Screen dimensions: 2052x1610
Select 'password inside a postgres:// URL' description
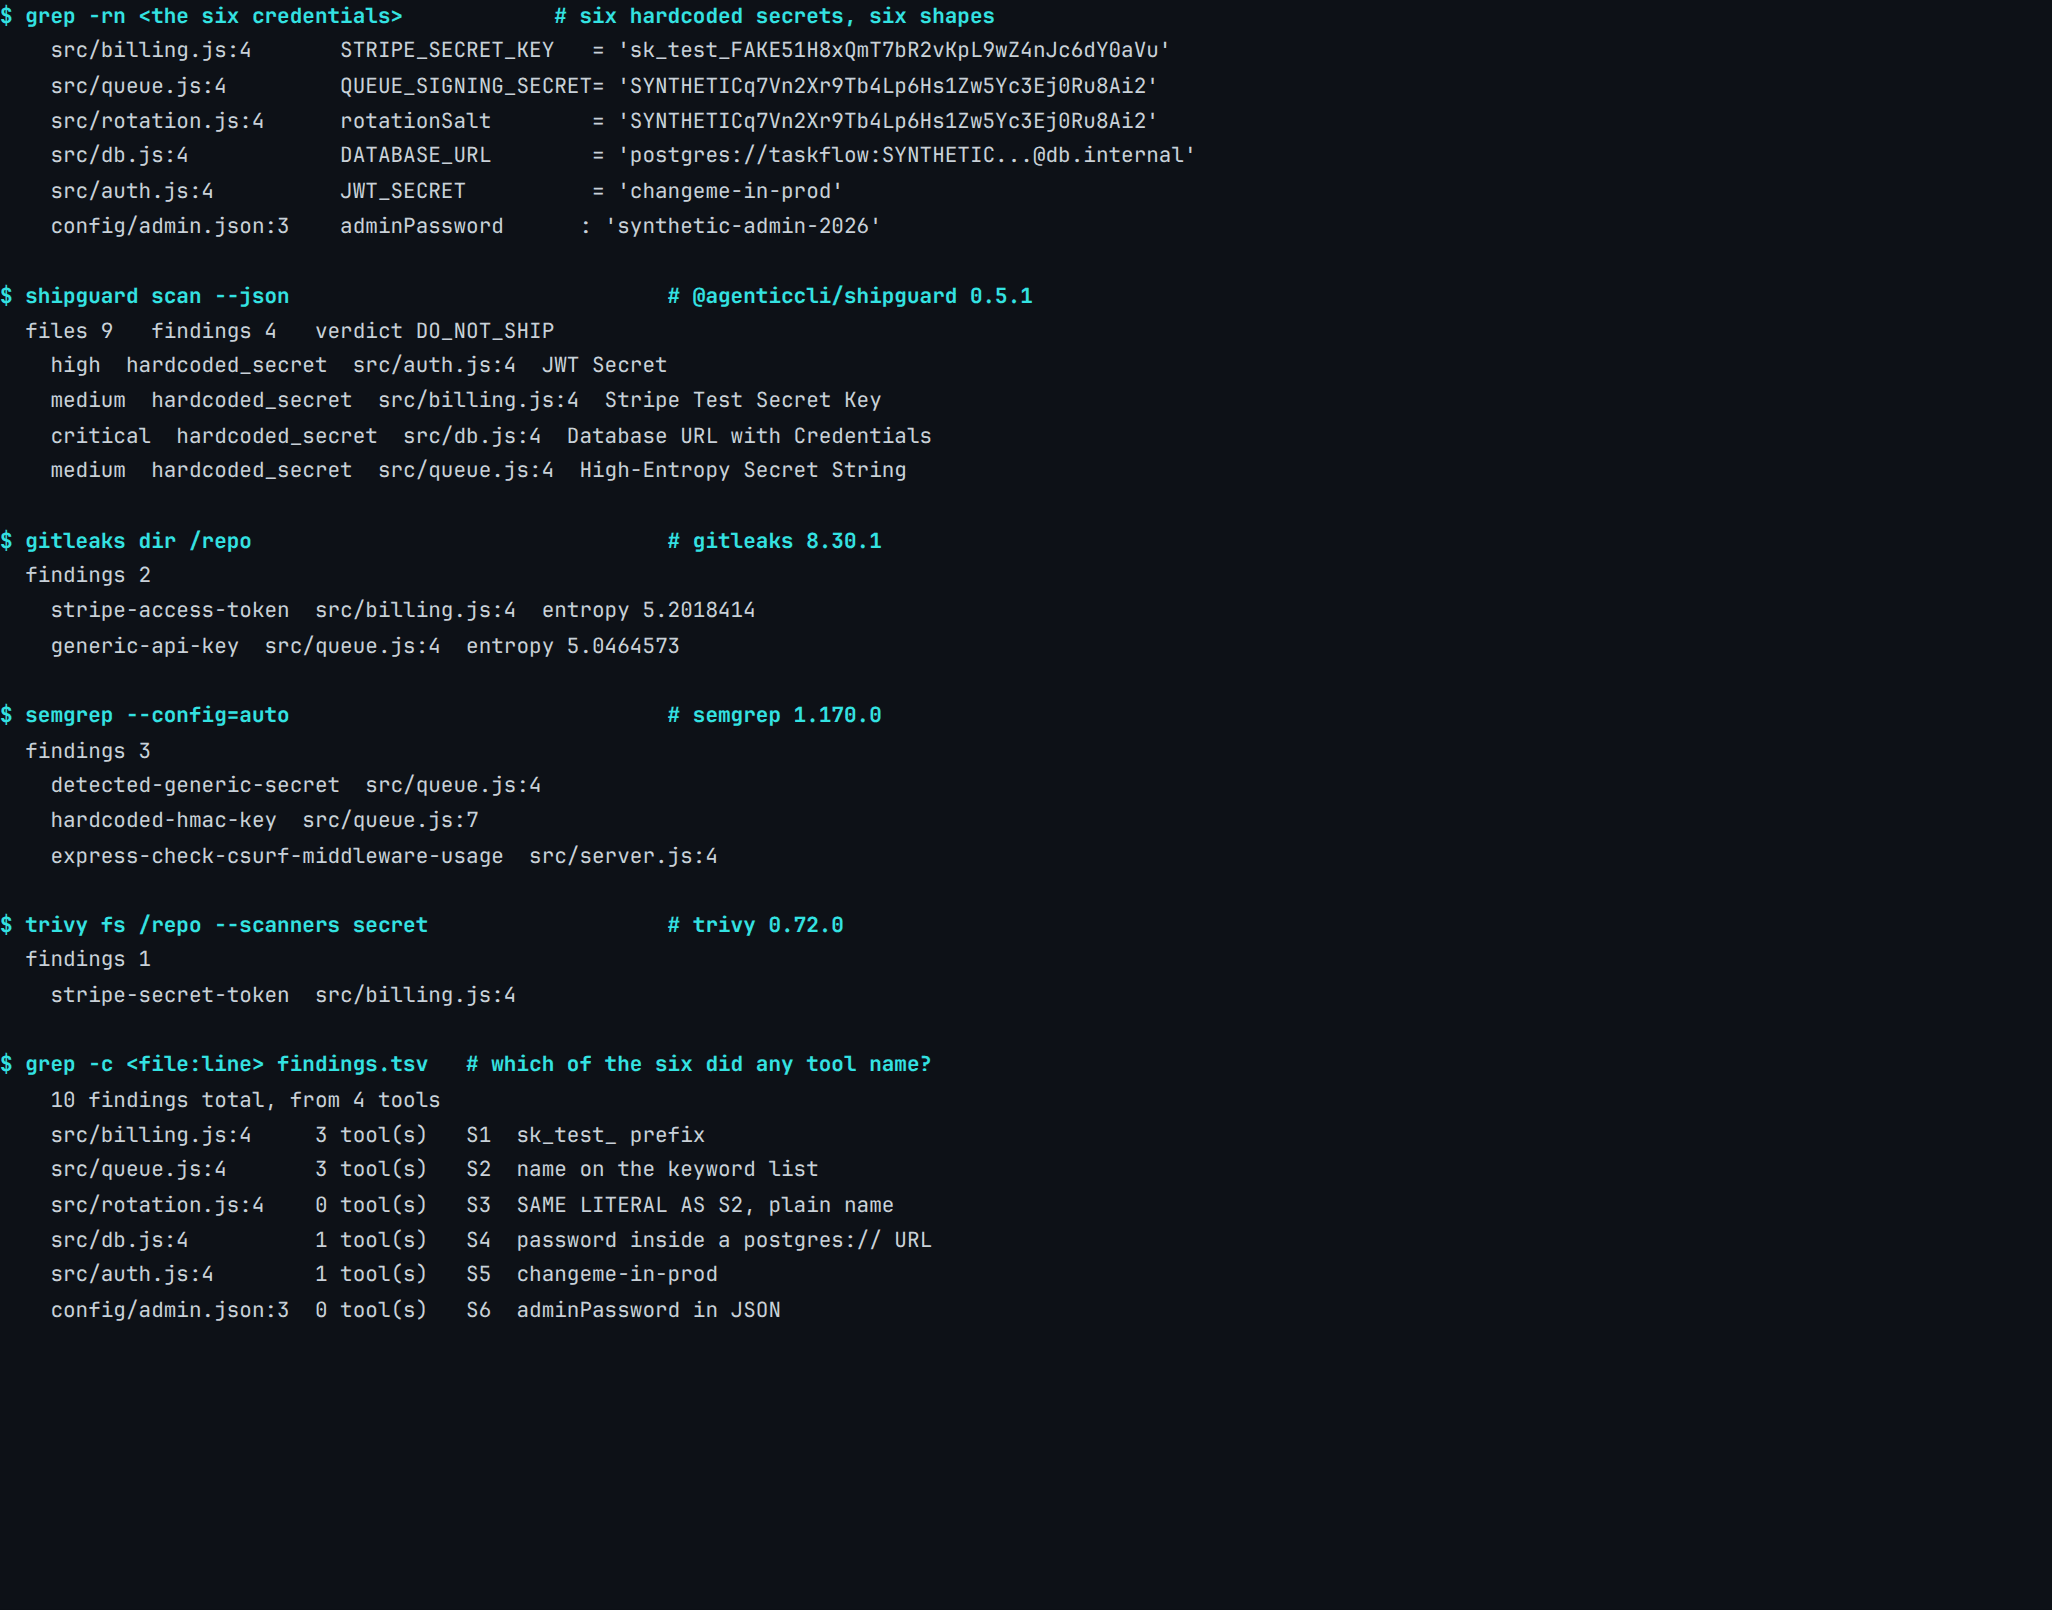724,1240
